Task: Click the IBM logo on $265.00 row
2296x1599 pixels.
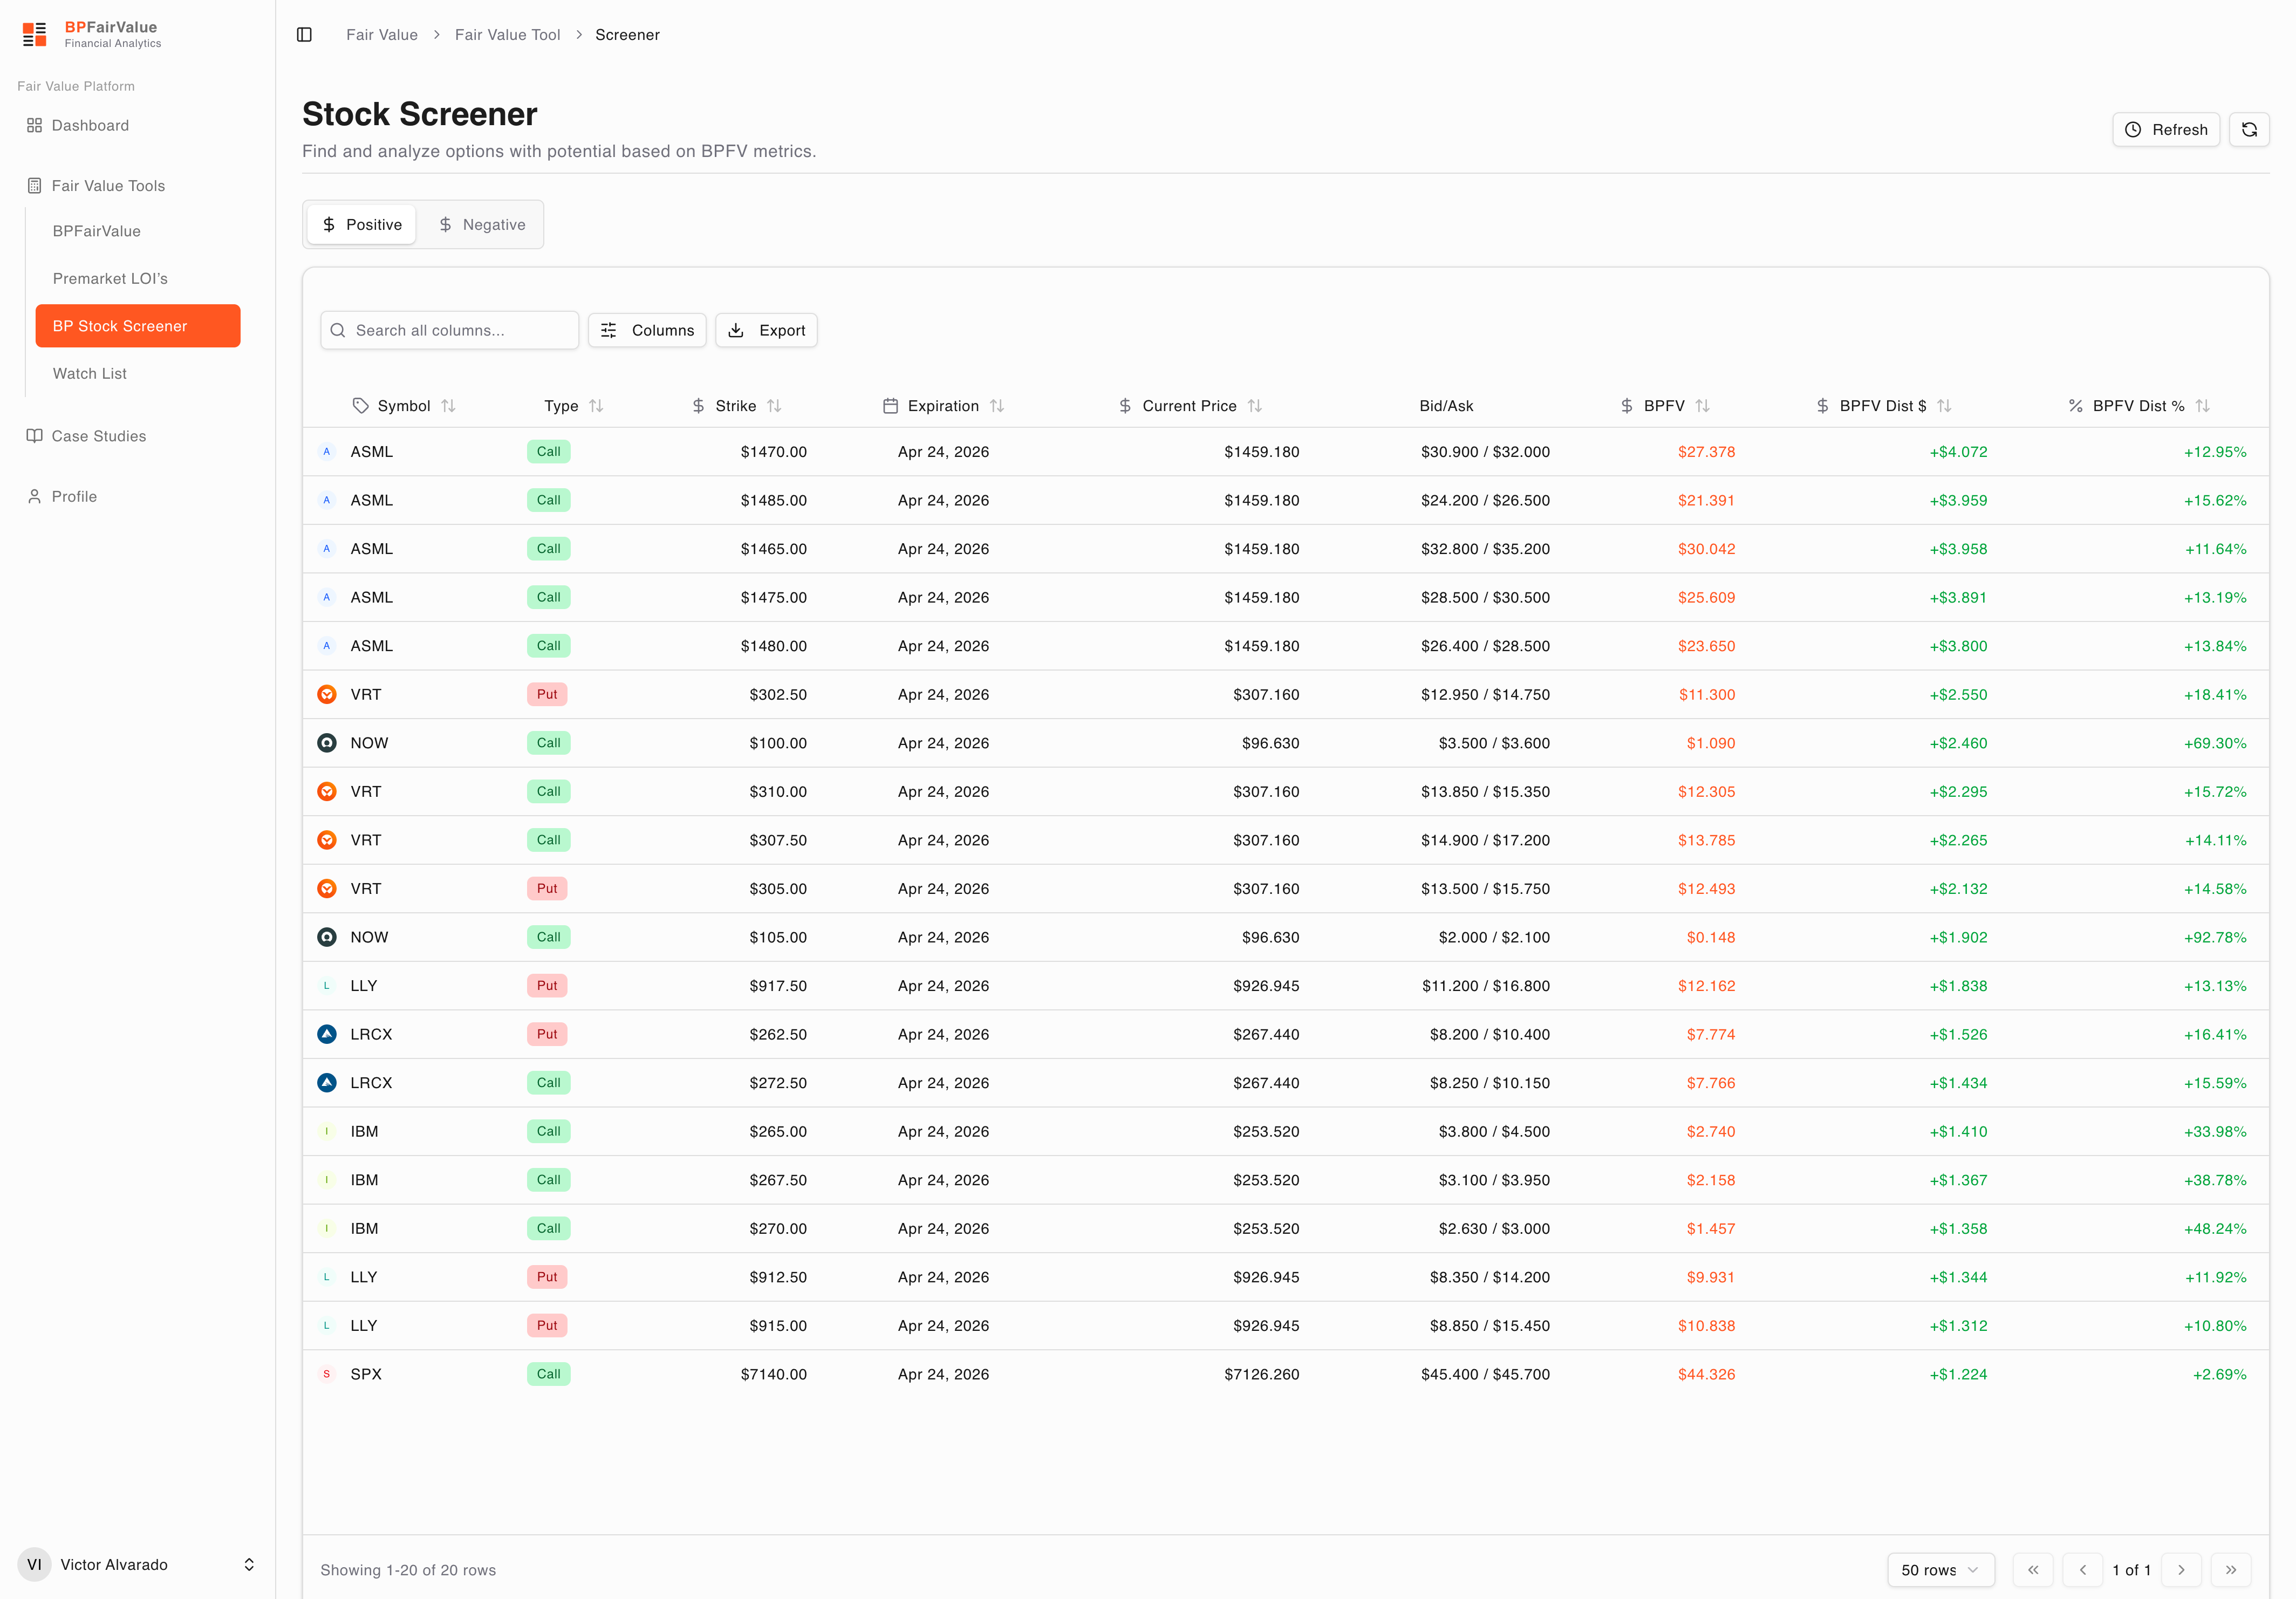Action: click(x=327, y=1131)
